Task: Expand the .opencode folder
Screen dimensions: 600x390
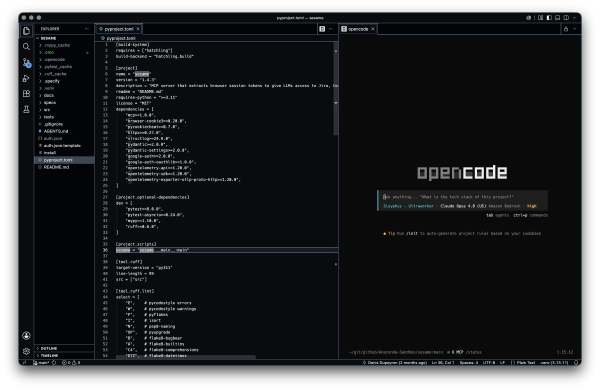Action: [64, 60]
